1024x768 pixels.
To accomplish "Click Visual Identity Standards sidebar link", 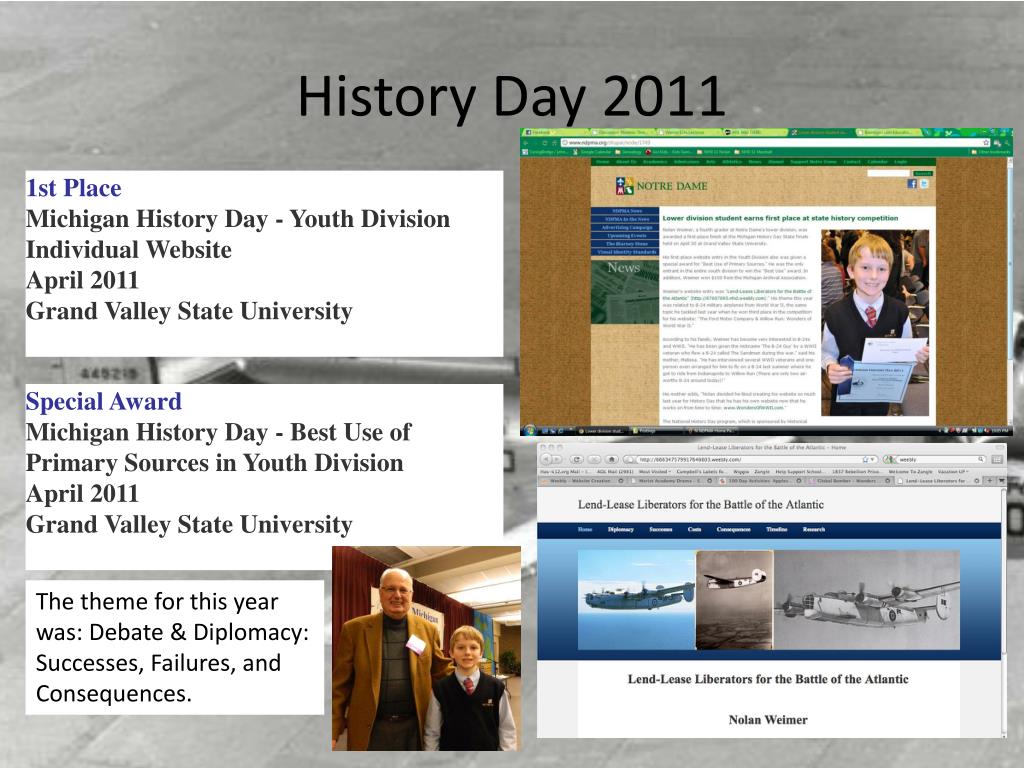I will 626,252.
